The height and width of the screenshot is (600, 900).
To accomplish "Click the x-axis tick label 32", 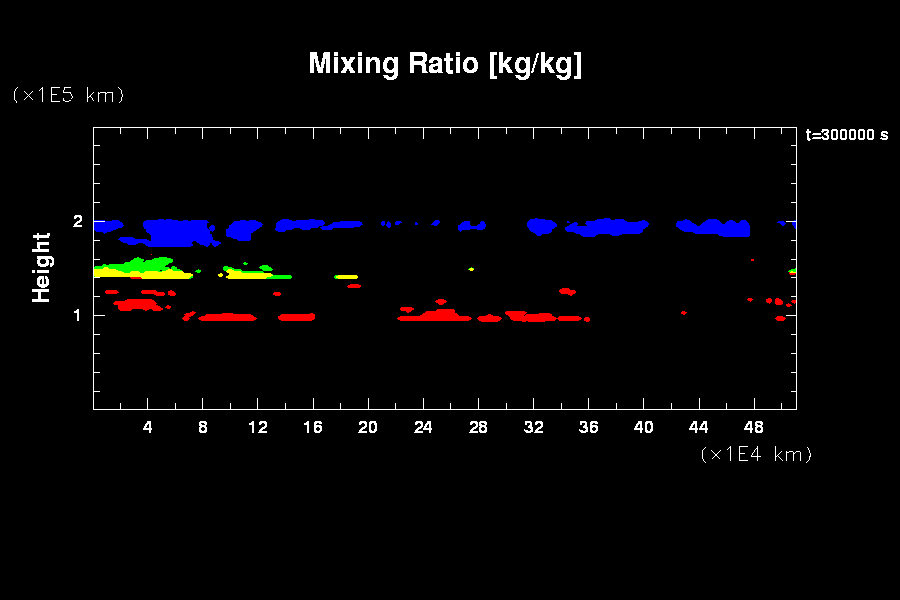I will [533, 427].
